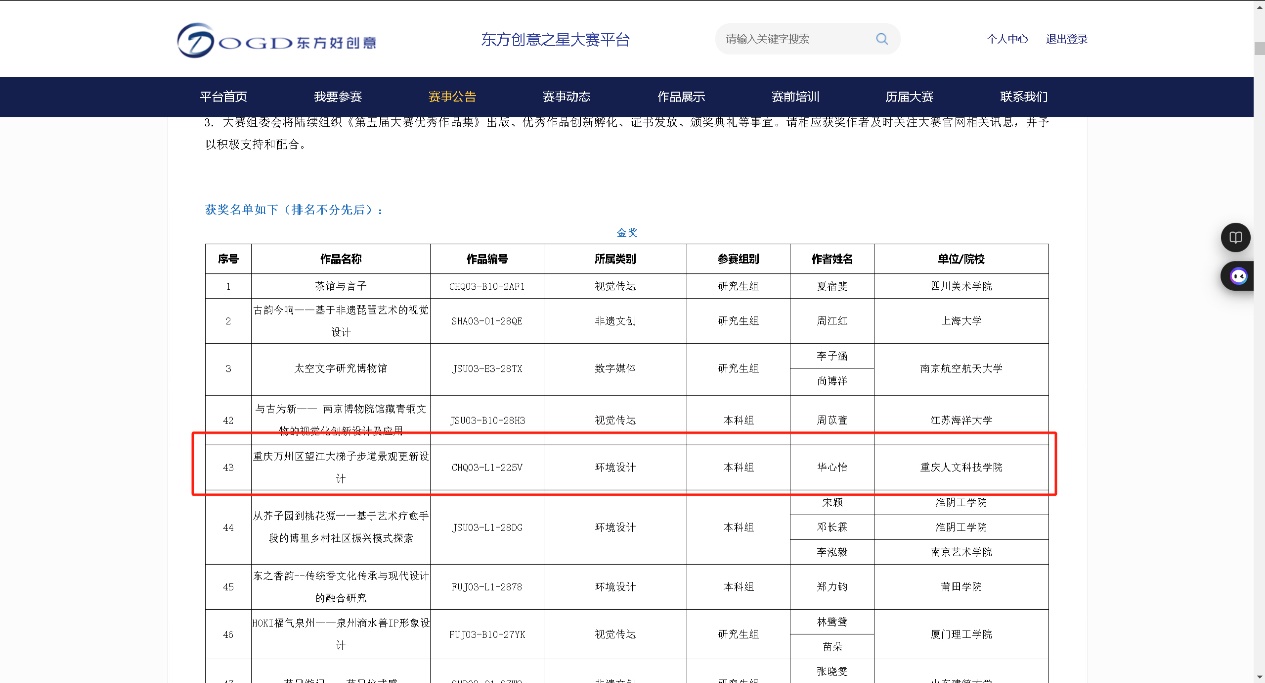
Task: Open 赛事动态 navigation item
Action: tap(566, 97)
